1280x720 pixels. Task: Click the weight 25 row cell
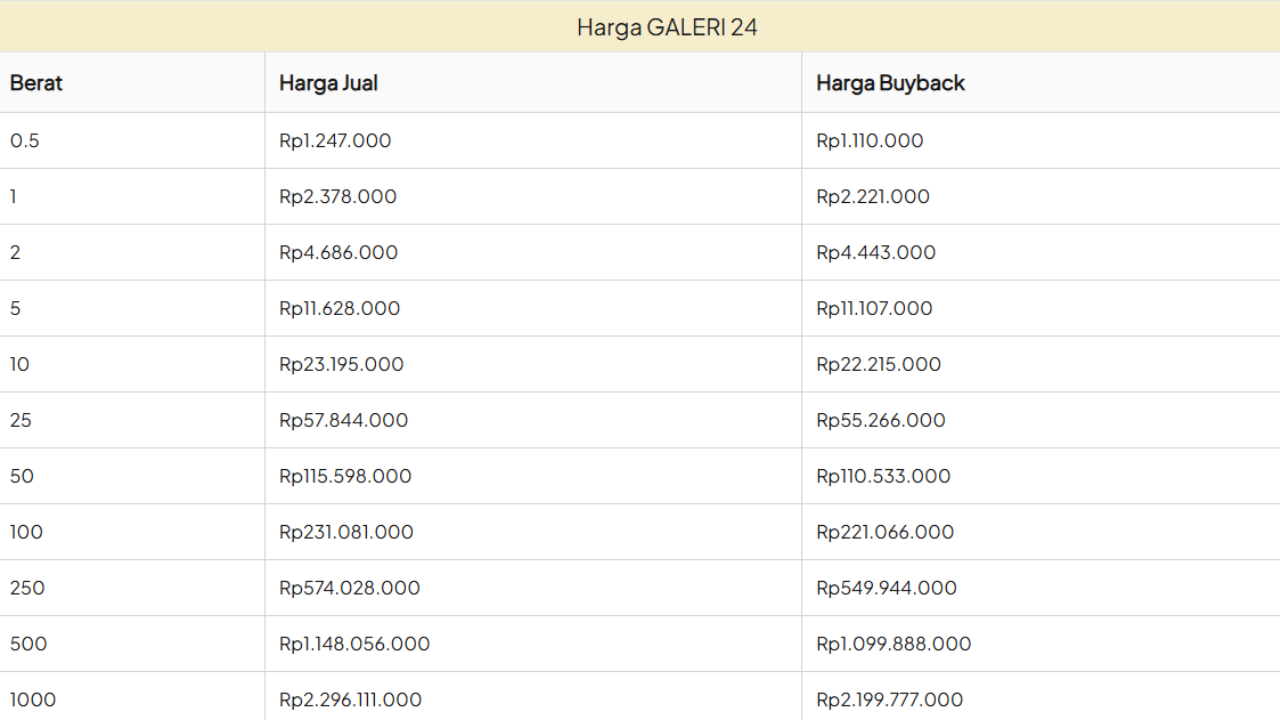point(21,421)
